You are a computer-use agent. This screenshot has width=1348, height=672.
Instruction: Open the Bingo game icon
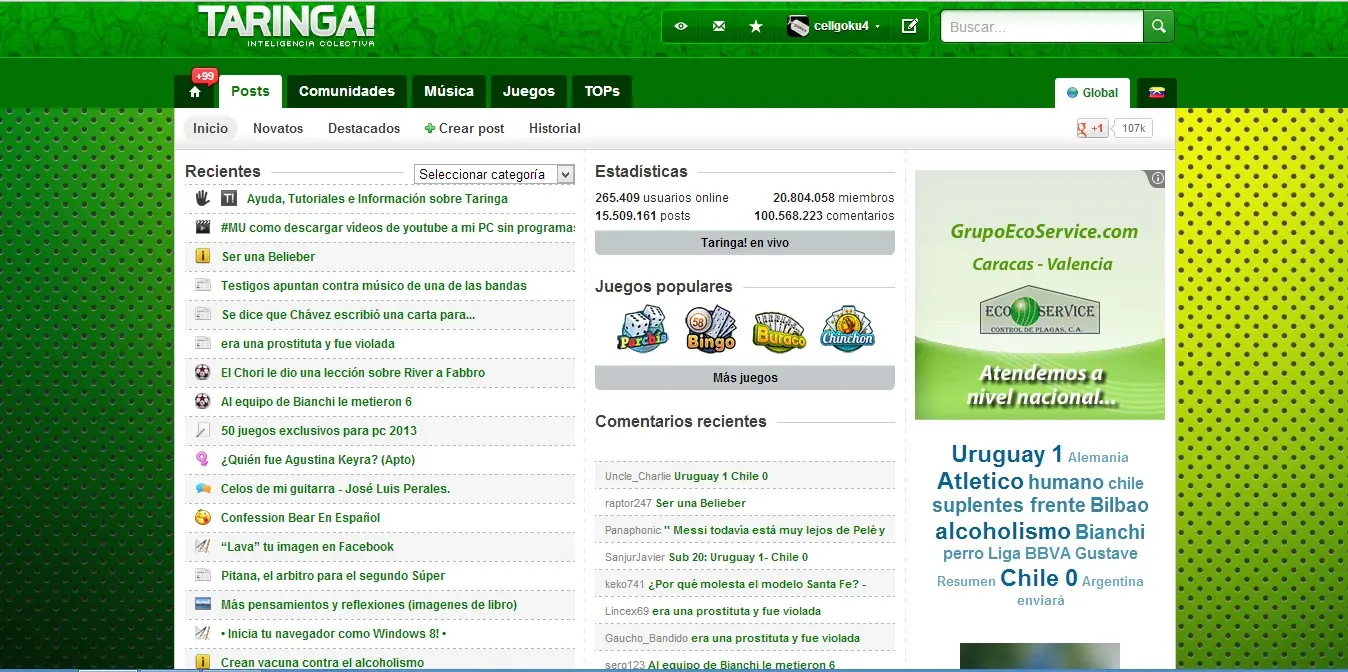click(x=710, y=328)
